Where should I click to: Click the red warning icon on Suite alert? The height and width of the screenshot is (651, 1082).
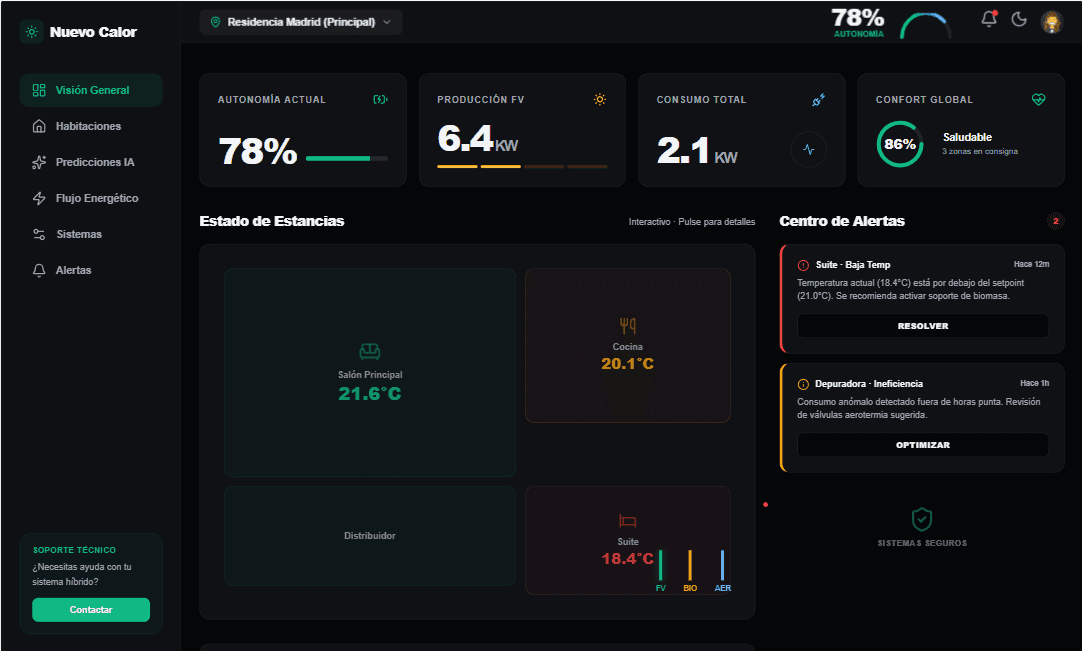coord(803,265)
